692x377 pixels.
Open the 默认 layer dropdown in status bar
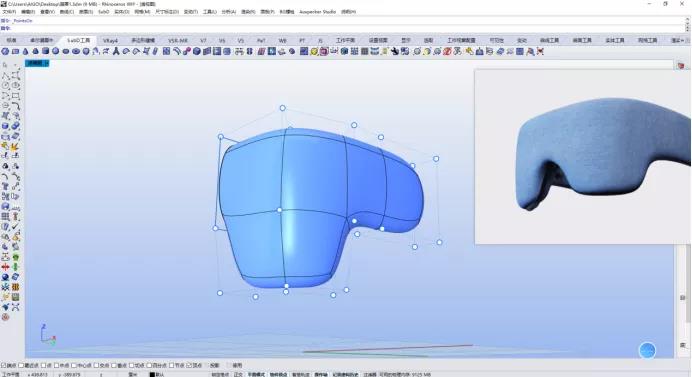160,374
